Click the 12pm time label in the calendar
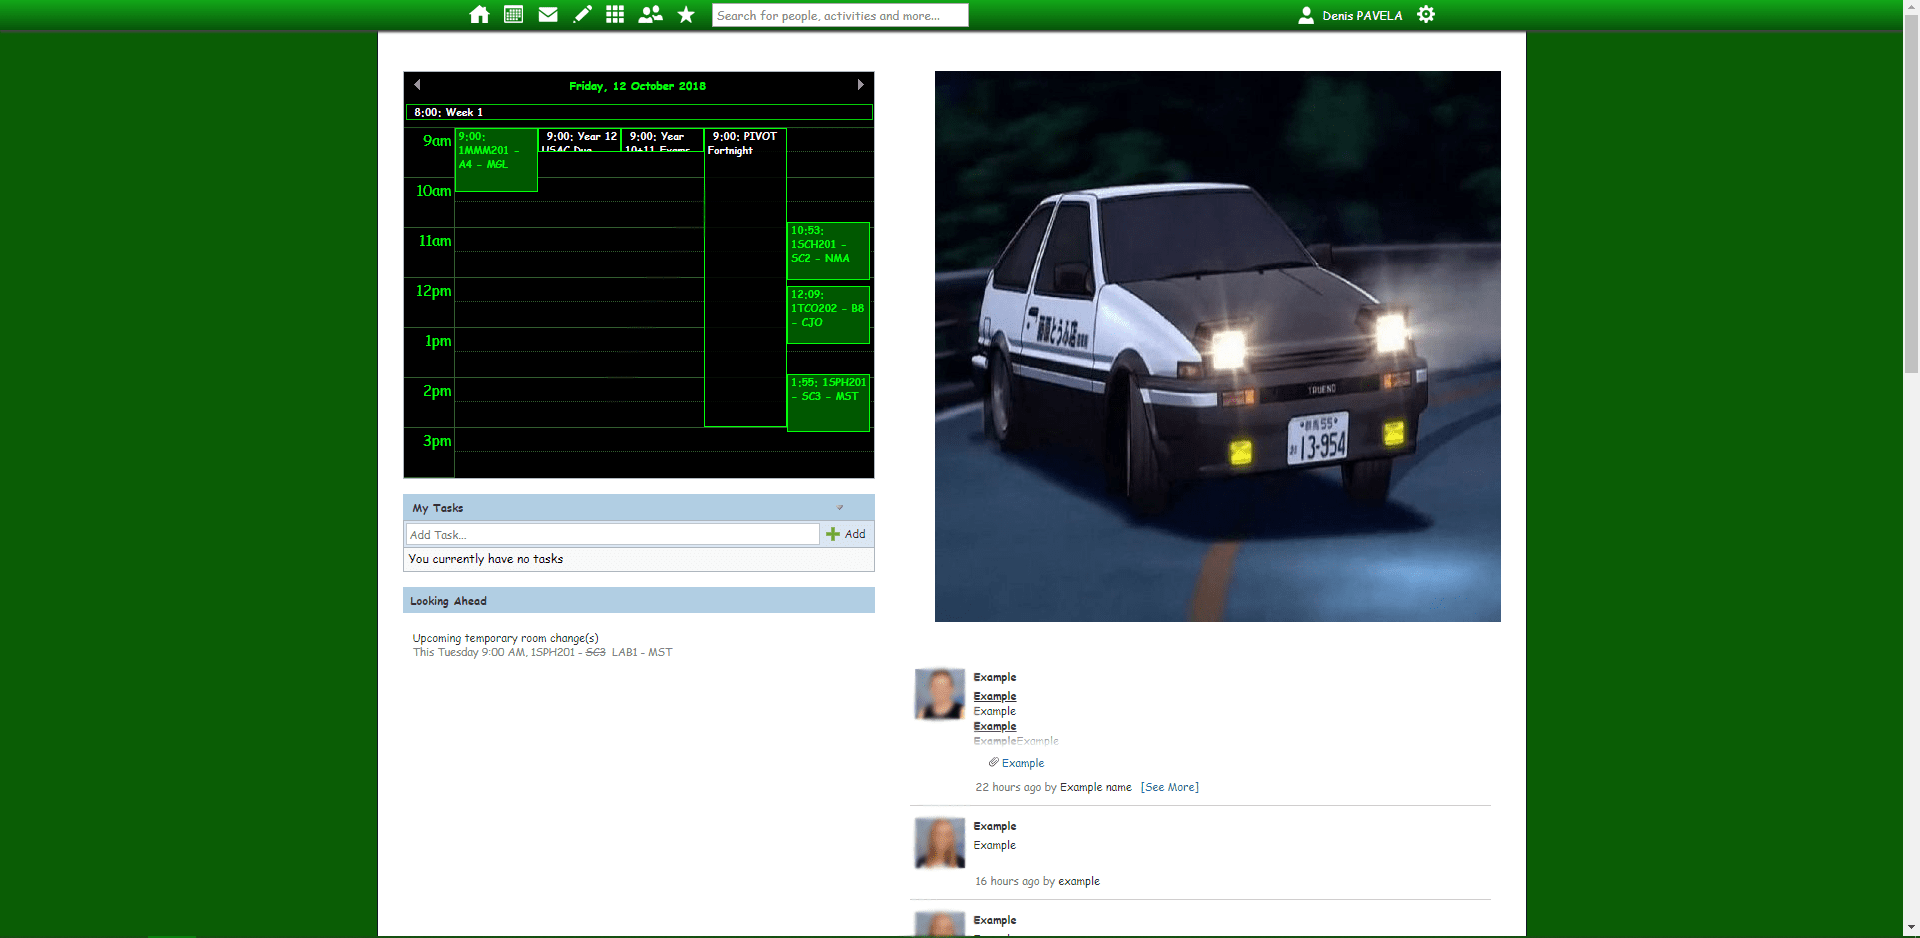The width and height of the screenshot is (1920, 938). pyautogui.click(x=434, y=291)
